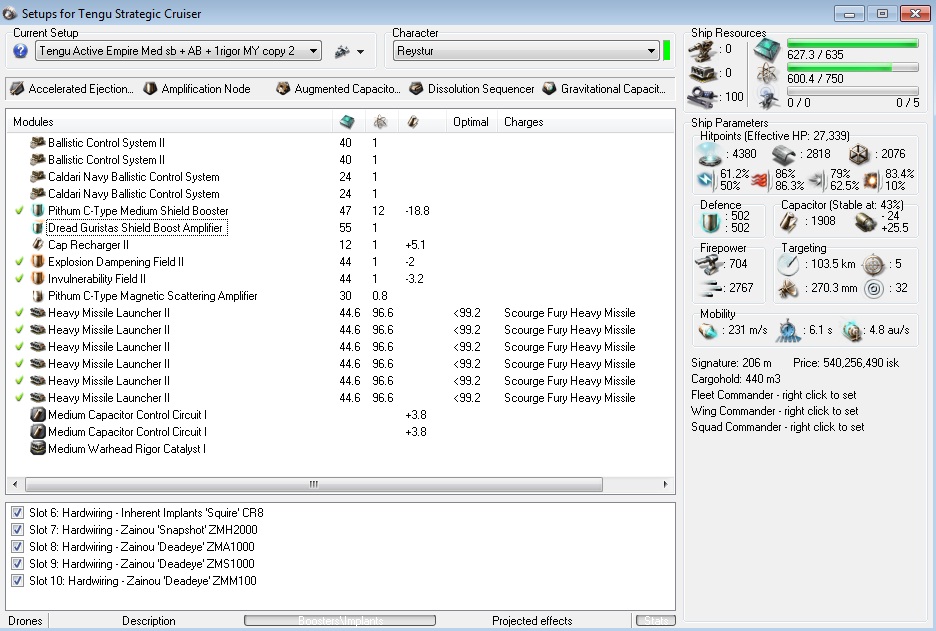Screen dimensions: 936x631
Task: Click the CPU usage bar at 627.3 / 635
Action: tap(852, 43)
